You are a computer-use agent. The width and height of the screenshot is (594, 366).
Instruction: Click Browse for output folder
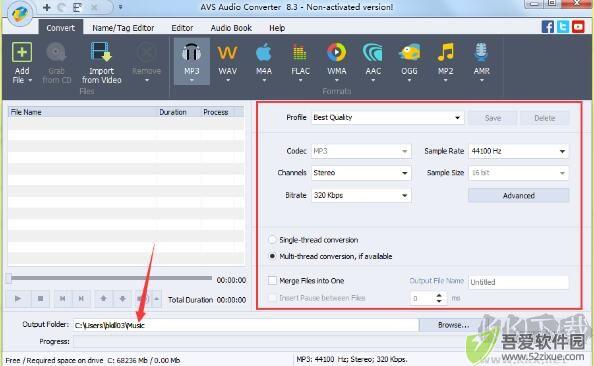click(453, 325)
